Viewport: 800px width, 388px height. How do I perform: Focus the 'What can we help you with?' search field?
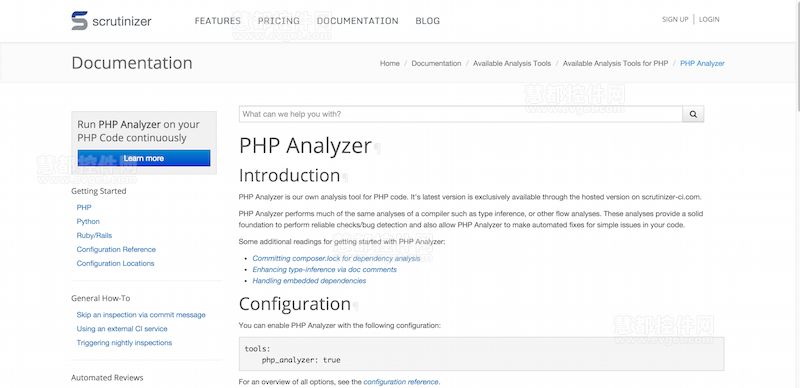[x=461, y=114]
